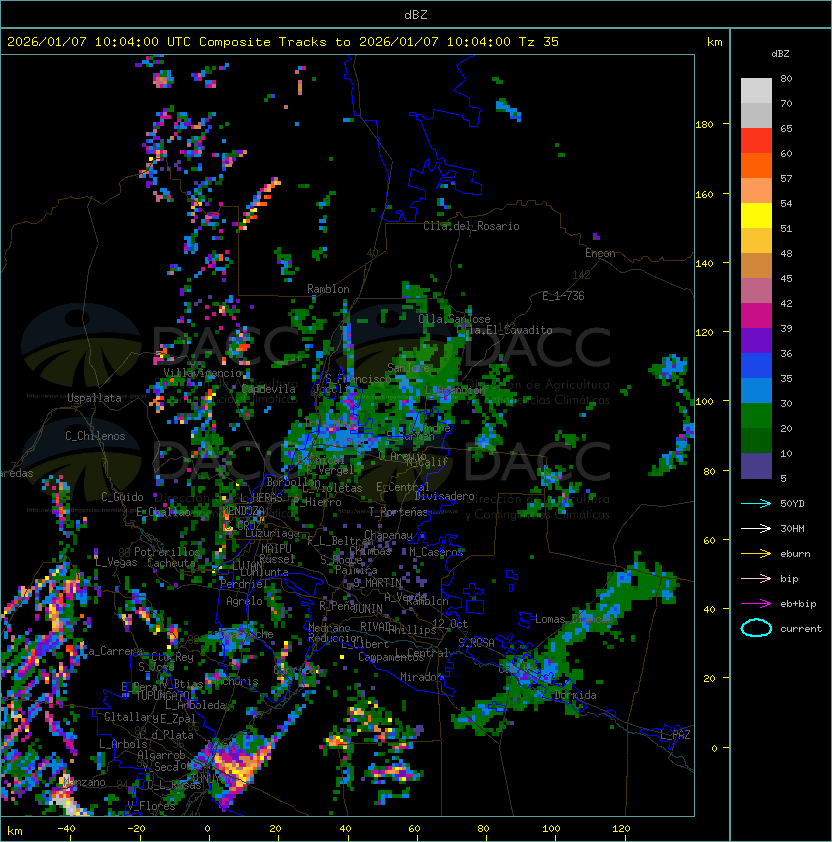Click the 'eburn' legend label
Image resolution: width=832 pixels, height=842 pixels.
(795, 554)
